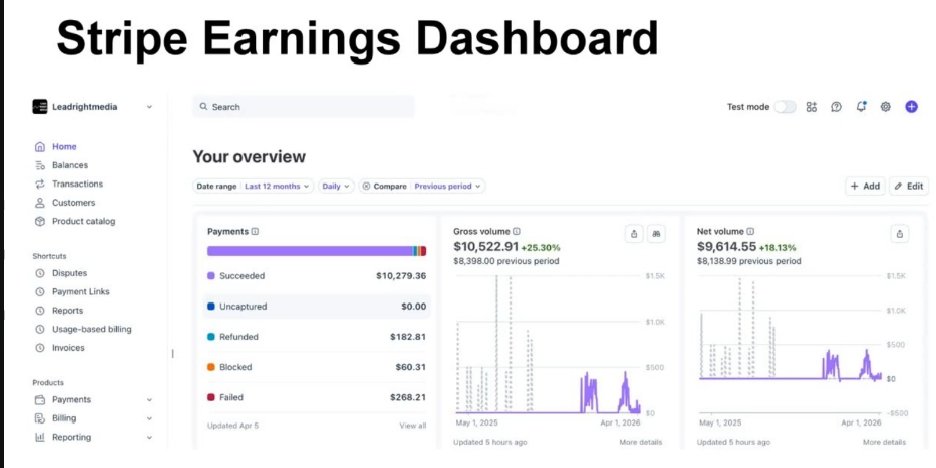Click the Payments wallet icon in the sidebar
Image resolution: width=936 pixels, height=468 pixels.
coord(40,399)
